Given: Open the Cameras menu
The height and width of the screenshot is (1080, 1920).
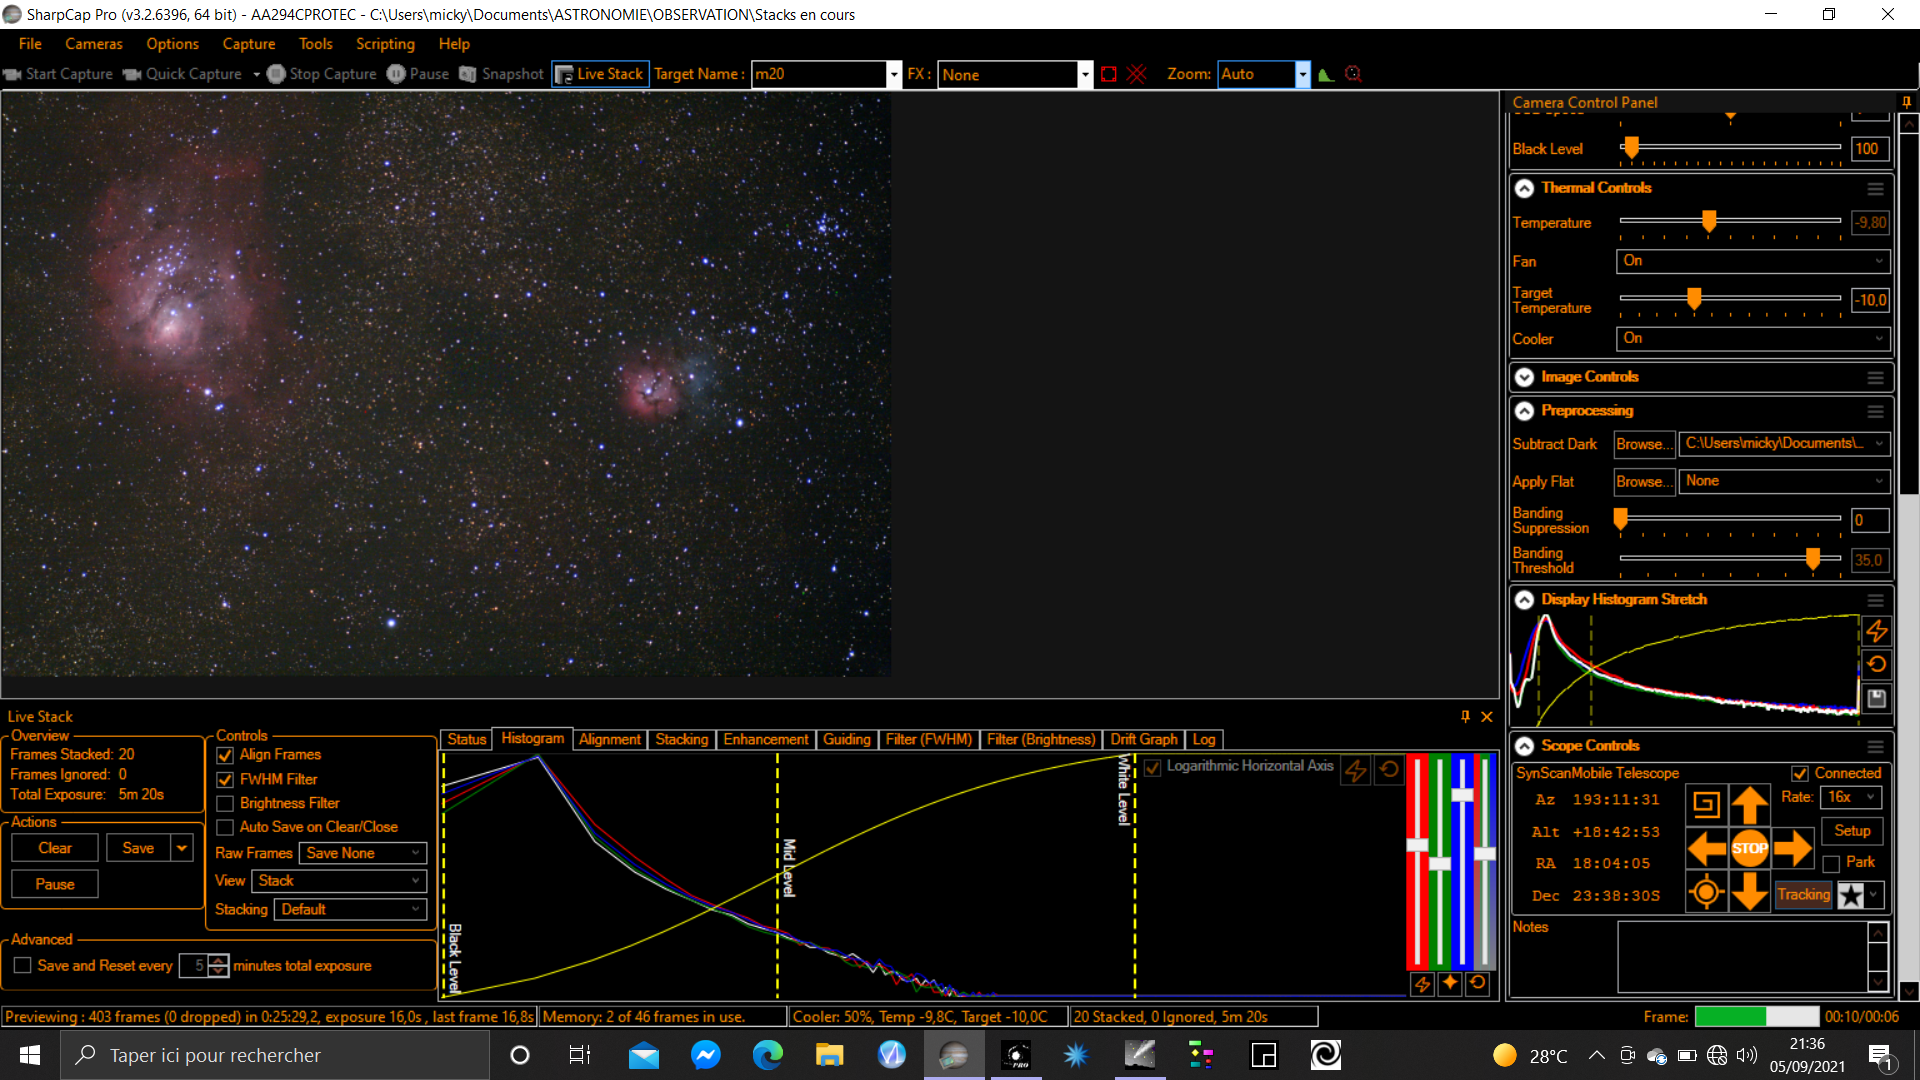Looking at the screenshot, I should (94, 44).
